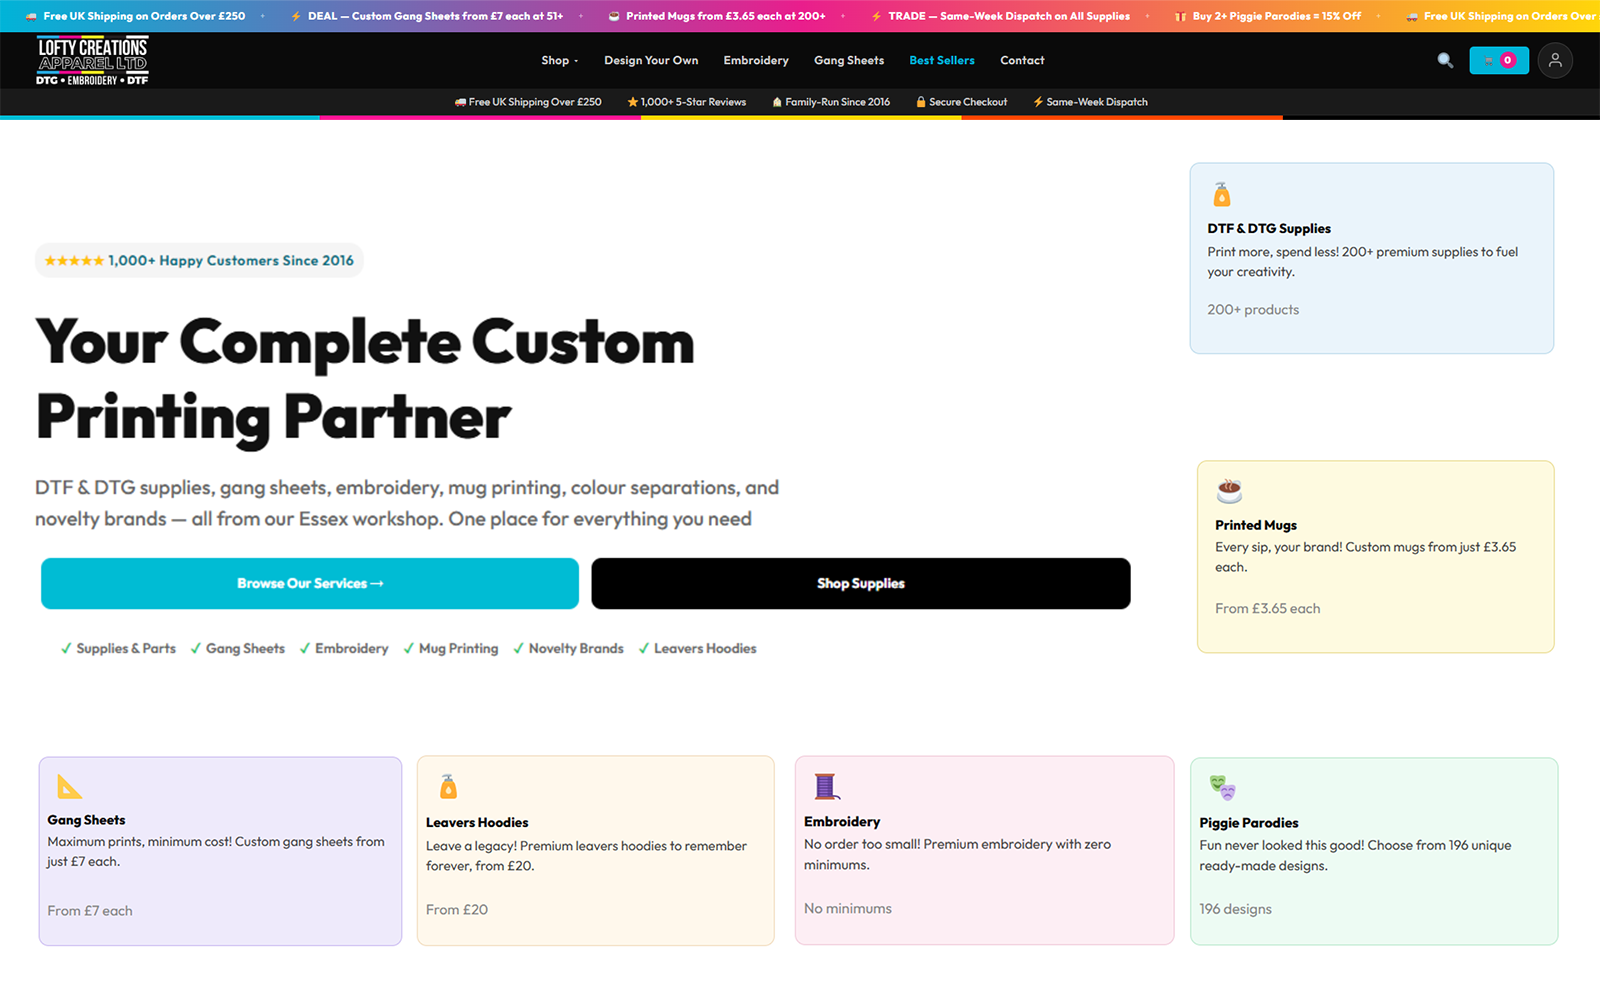Open the Printed Mugs card title

[1256, 525]
